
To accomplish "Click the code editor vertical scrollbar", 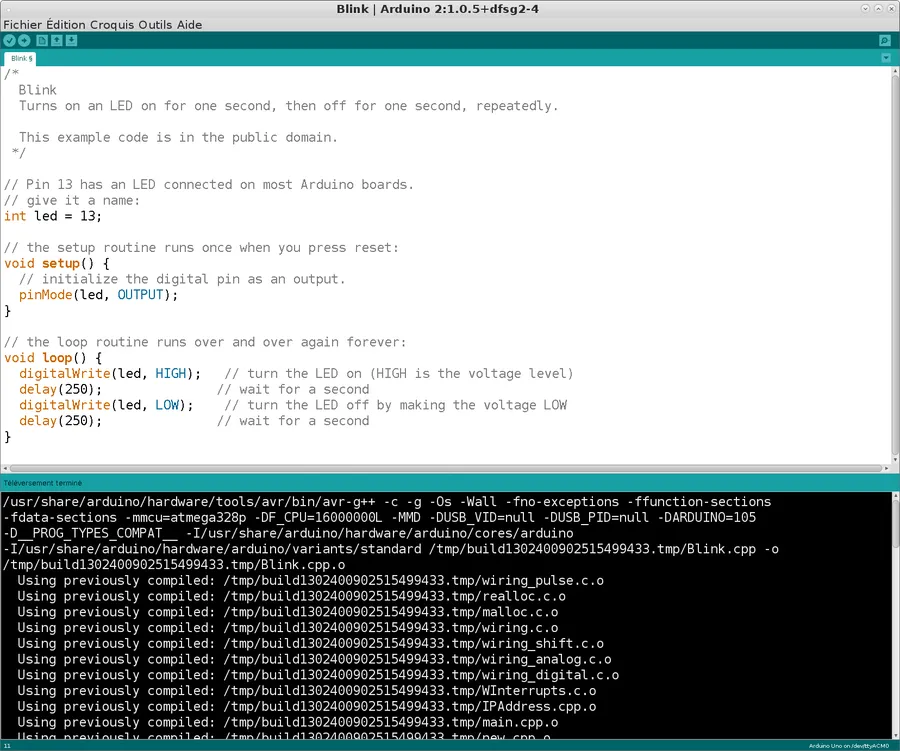I will click(895, 264).
